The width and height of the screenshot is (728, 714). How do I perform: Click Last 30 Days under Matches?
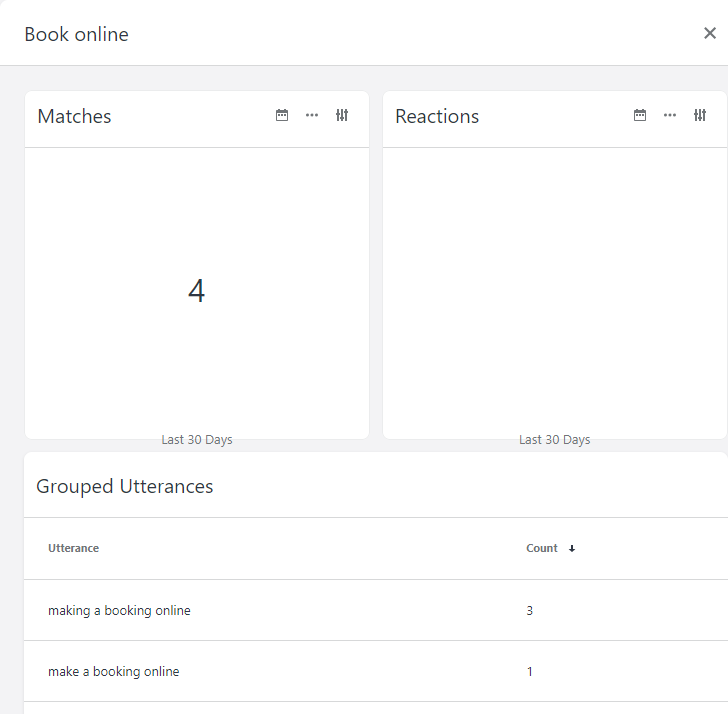tap(197, 440)
